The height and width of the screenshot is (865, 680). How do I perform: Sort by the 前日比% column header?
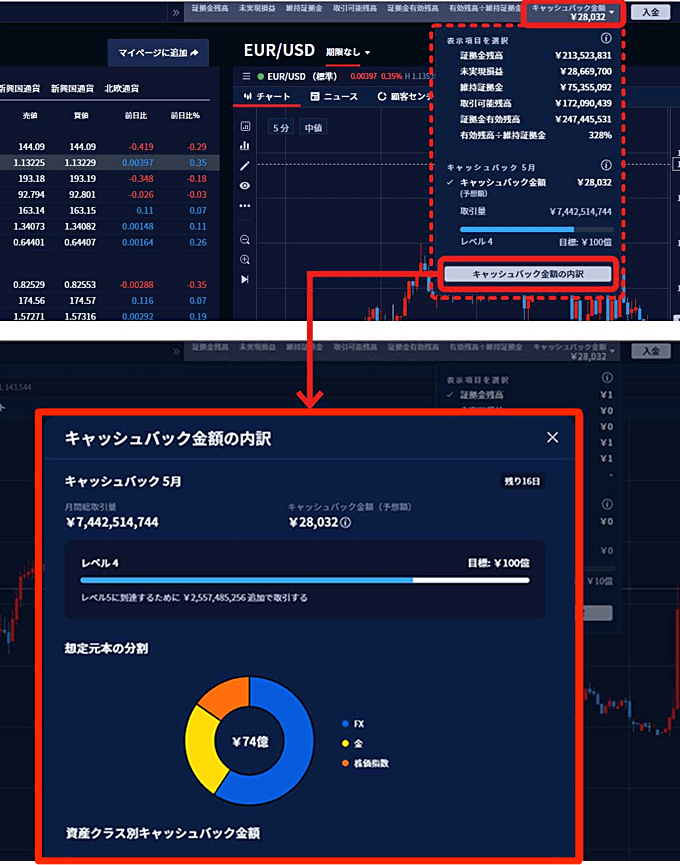tap(185, 115)
